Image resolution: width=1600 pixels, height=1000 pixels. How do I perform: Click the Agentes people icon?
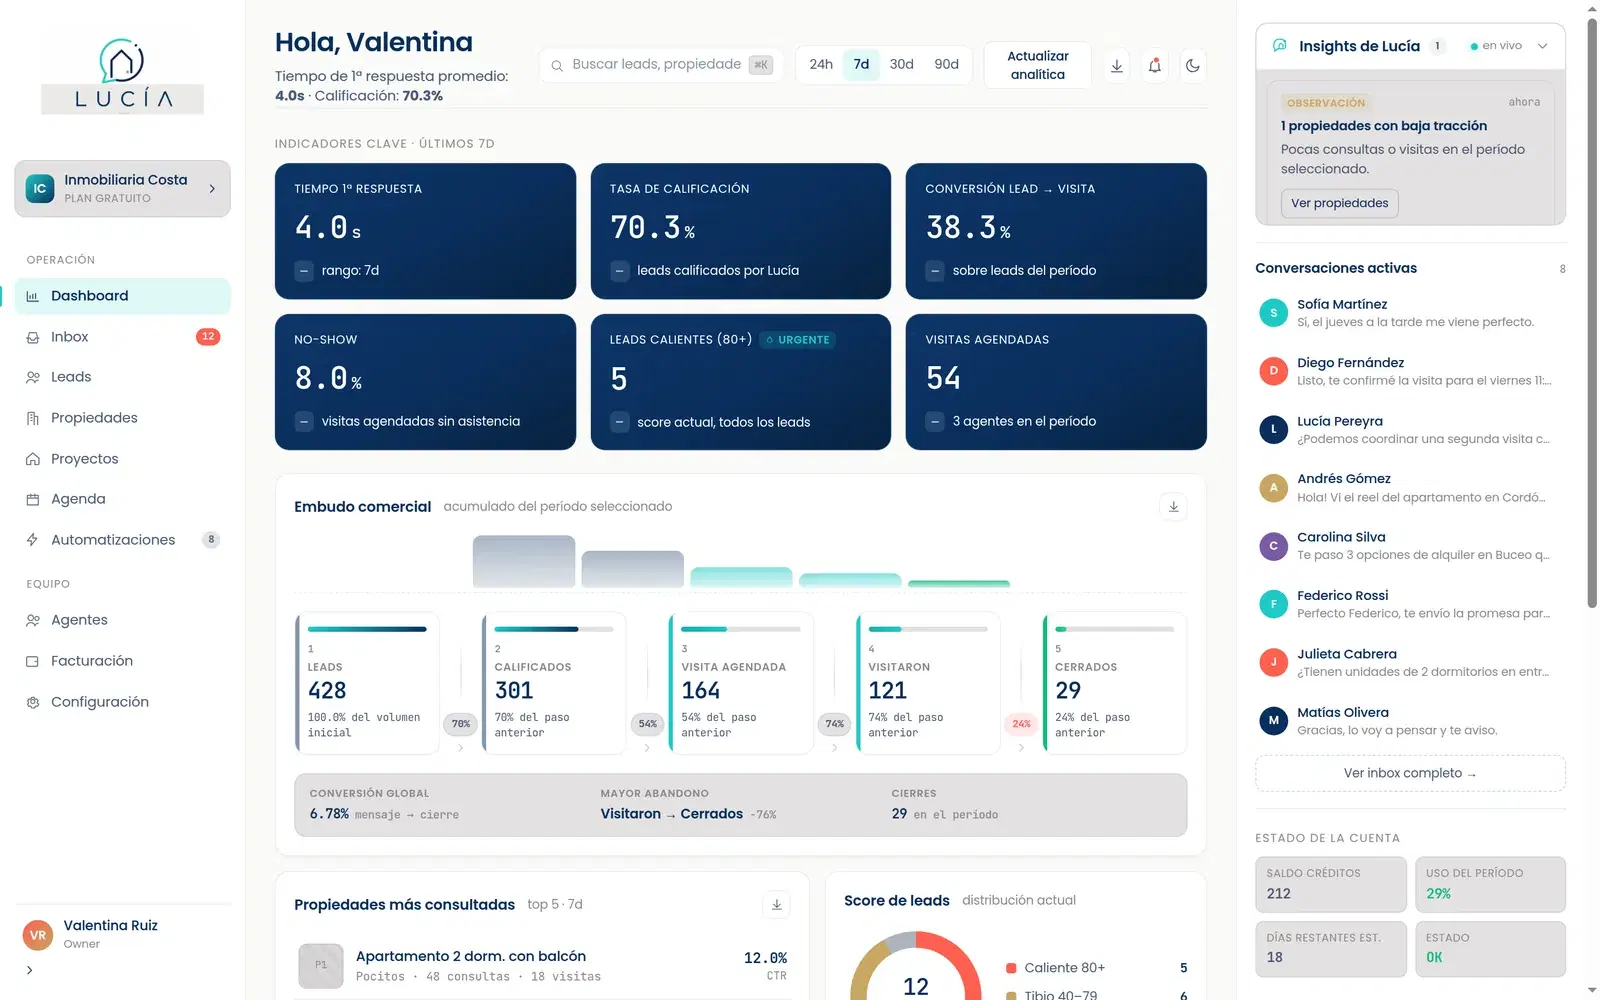coord(33,620)
